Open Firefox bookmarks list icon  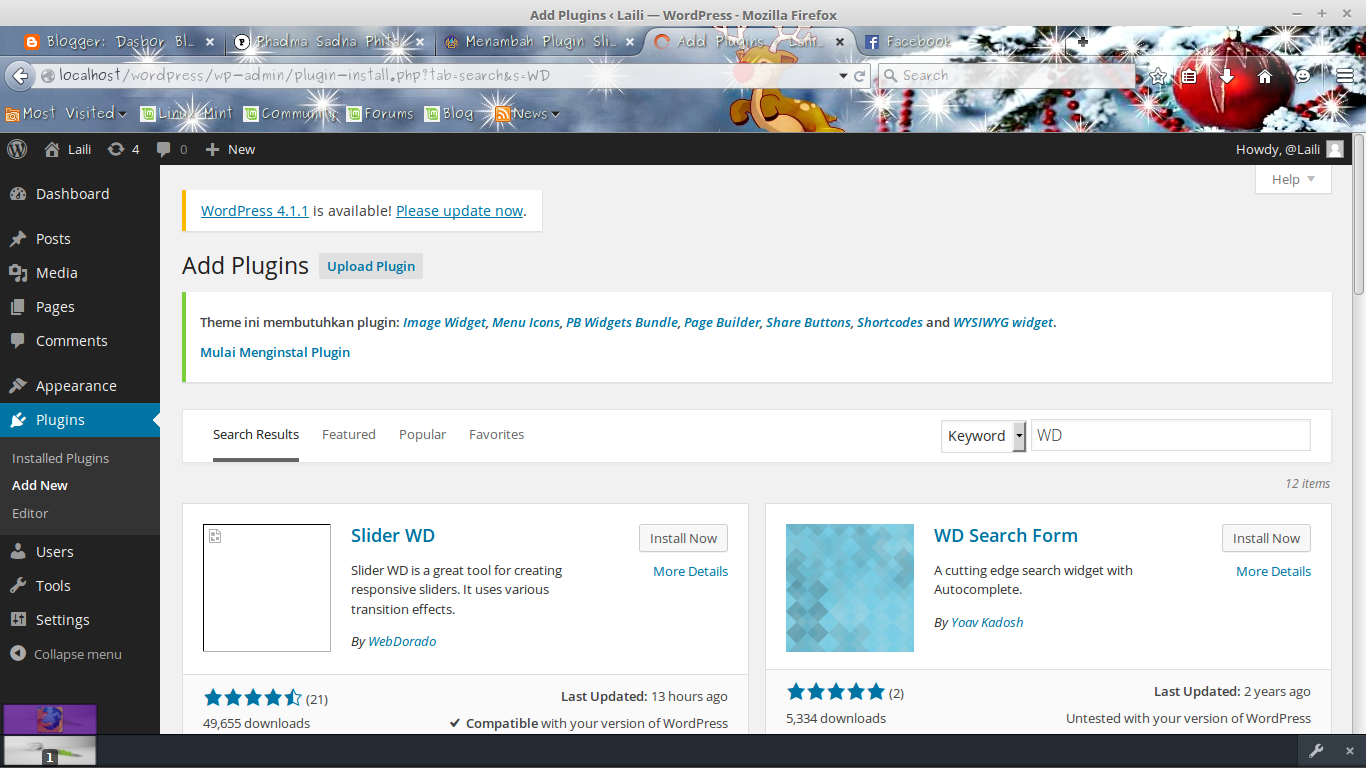click(1189, 76)
